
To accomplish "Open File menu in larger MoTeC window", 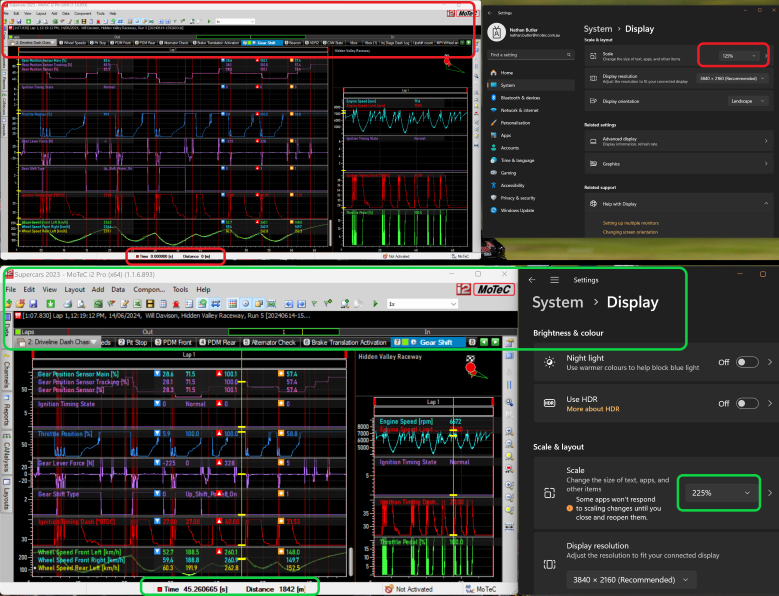I will [x=10, y=289].
